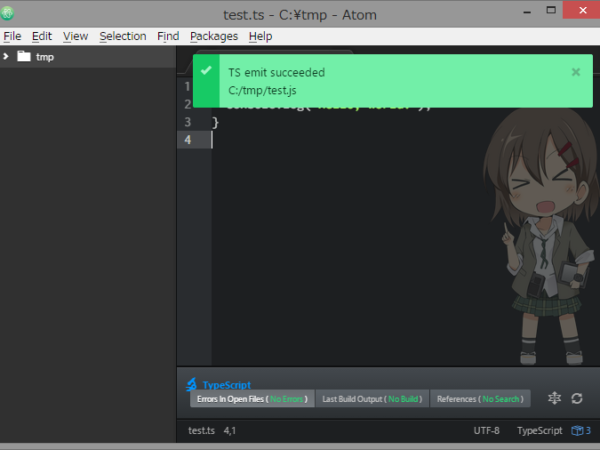
Task: Click the green checkmark success icon
Action: click(206, 70)
